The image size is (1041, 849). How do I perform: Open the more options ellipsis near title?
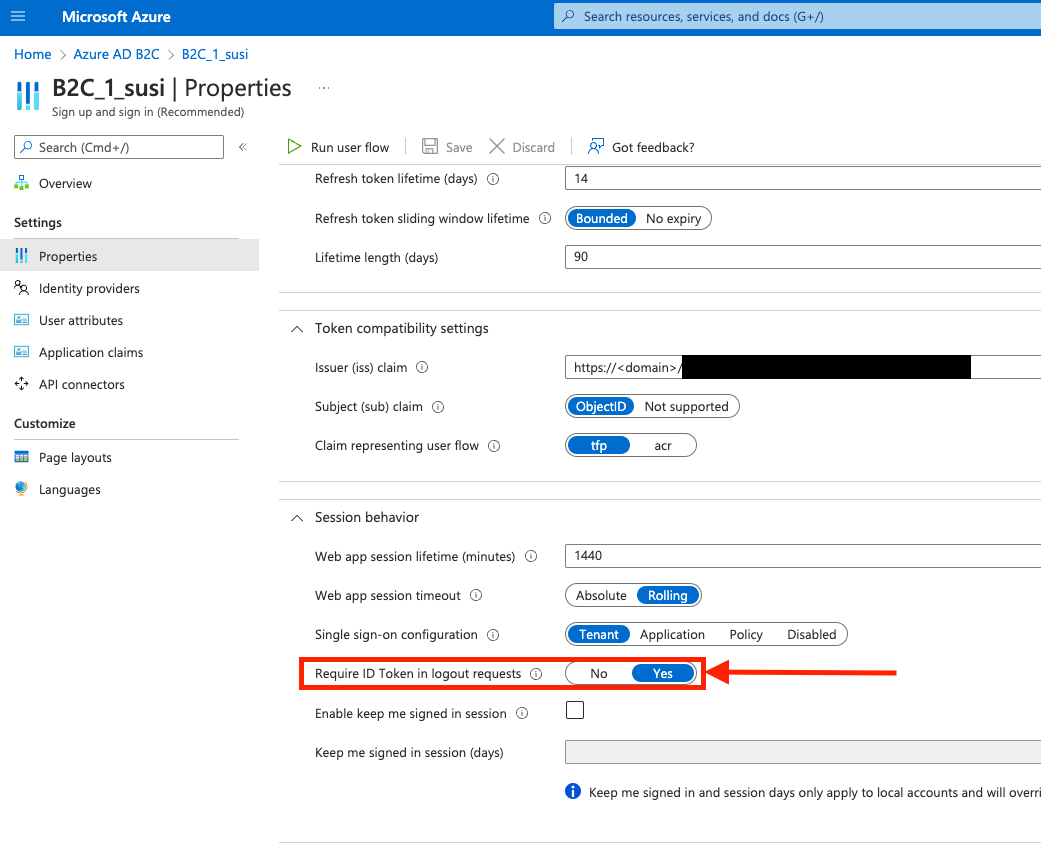point(324,88)
